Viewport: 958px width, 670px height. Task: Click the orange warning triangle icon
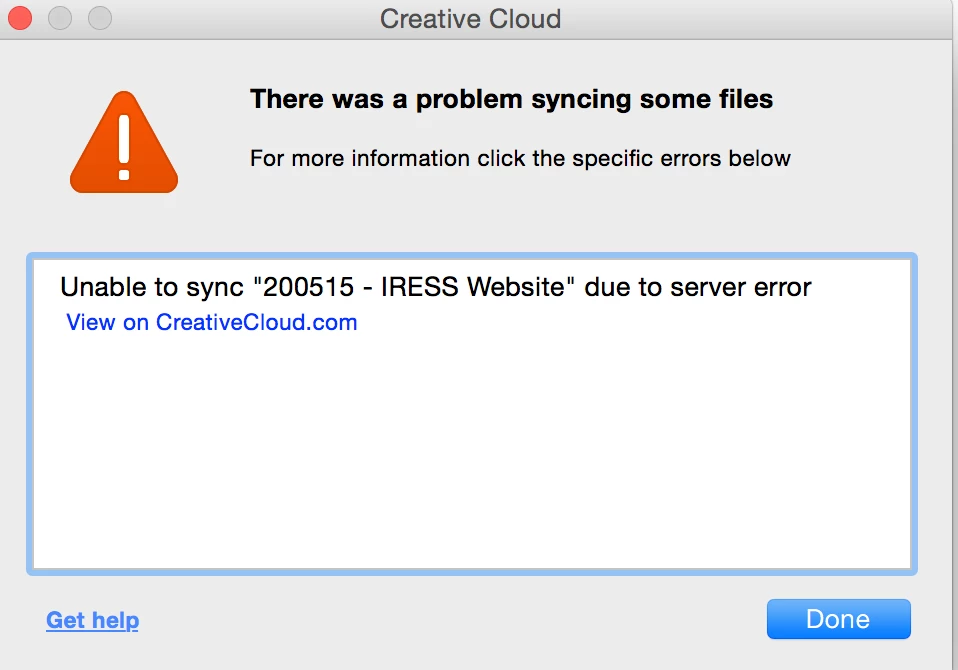(124, 143)
